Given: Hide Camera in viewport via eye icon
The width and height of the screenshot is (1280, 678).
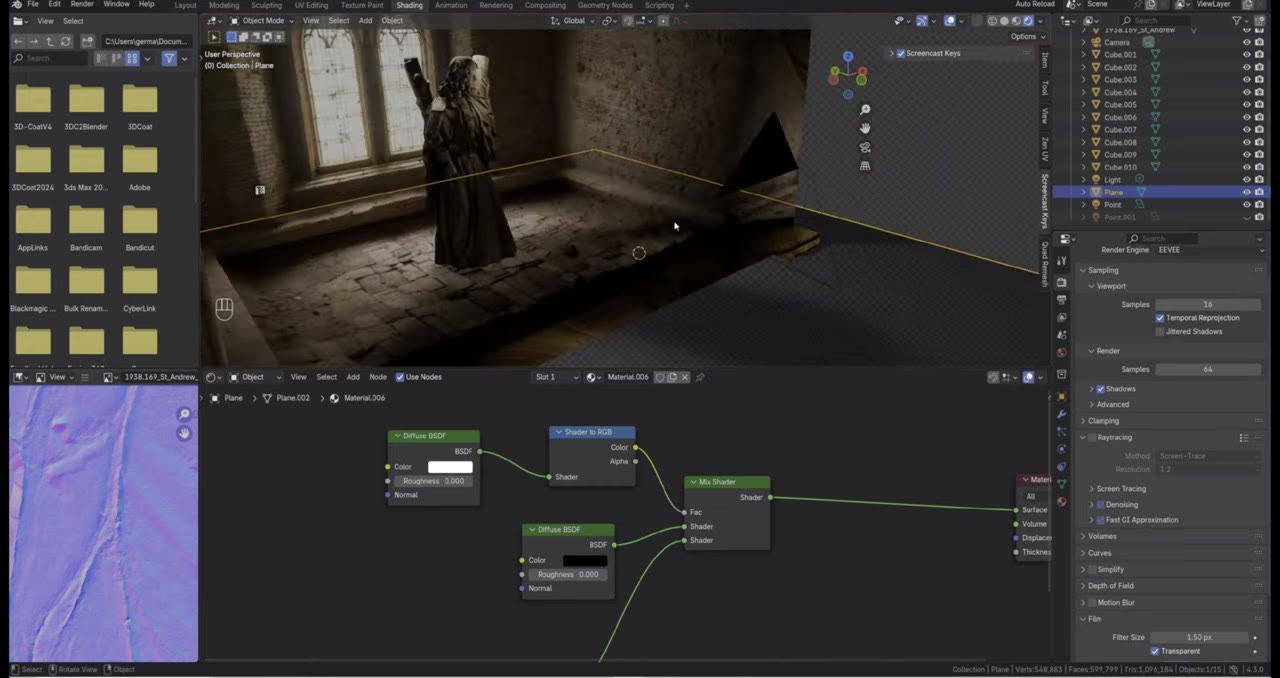Looking at the screenshot, I should 1246,42.
